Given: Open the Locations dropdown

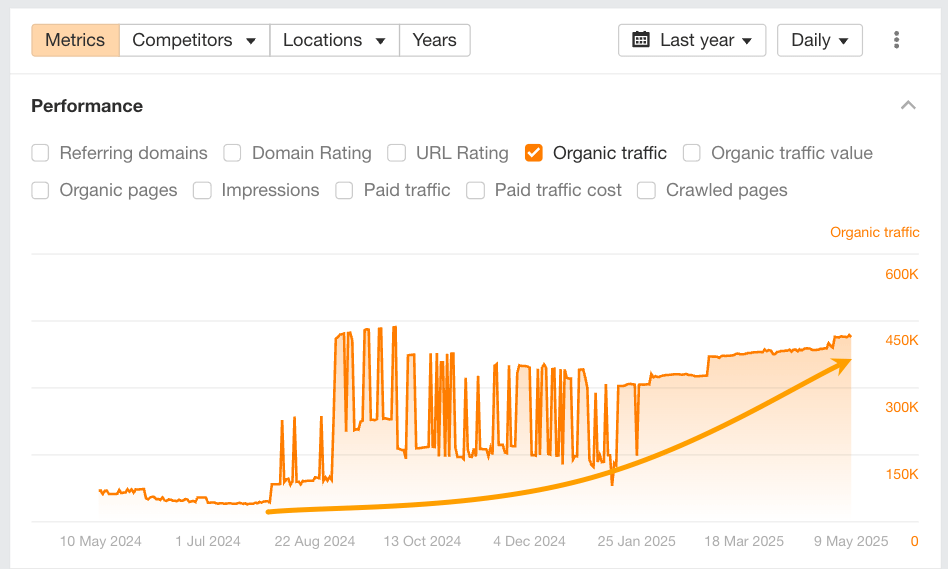Looking at the screenshot, I should [x=334, y=40].
